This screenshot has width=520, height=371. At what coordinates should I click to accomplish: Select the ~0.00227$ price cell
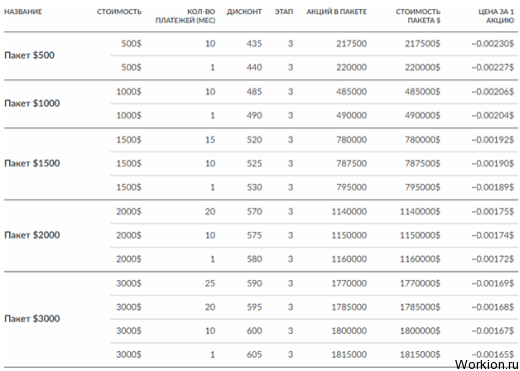point(493,68)
